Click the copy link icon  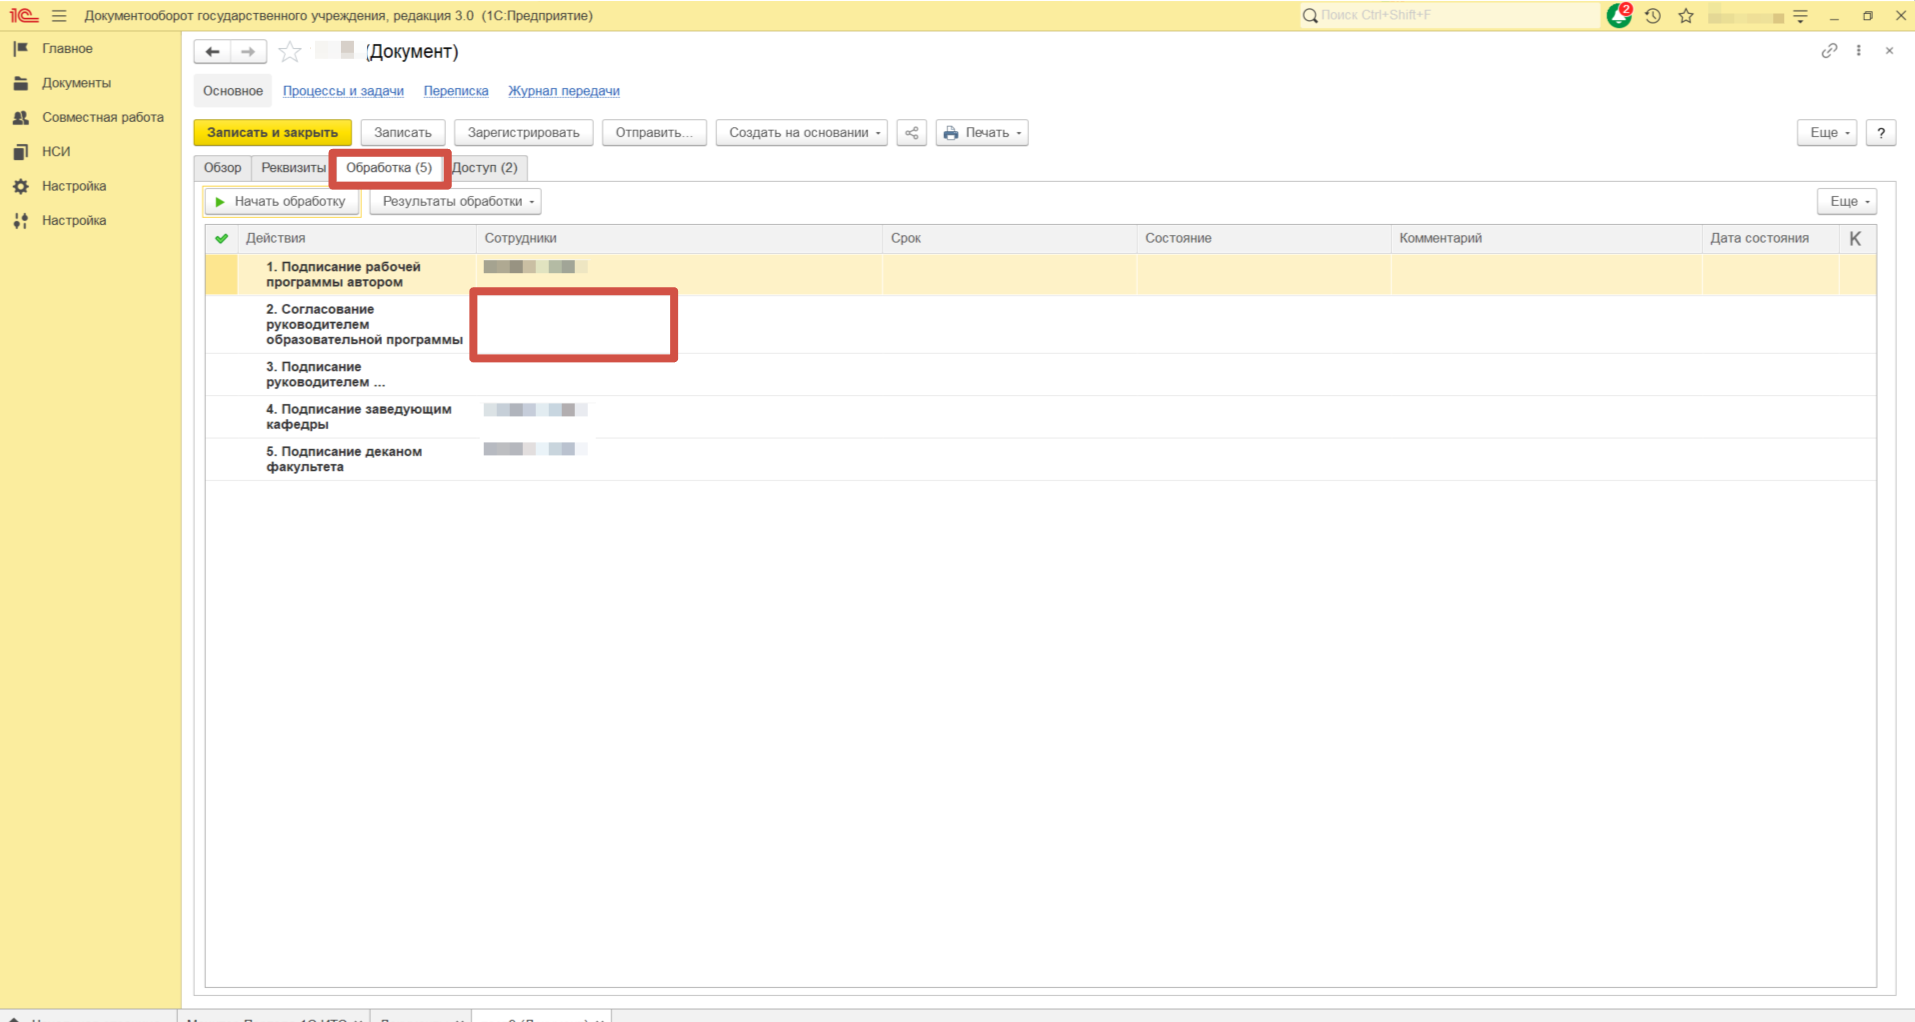click(1829, 51)
